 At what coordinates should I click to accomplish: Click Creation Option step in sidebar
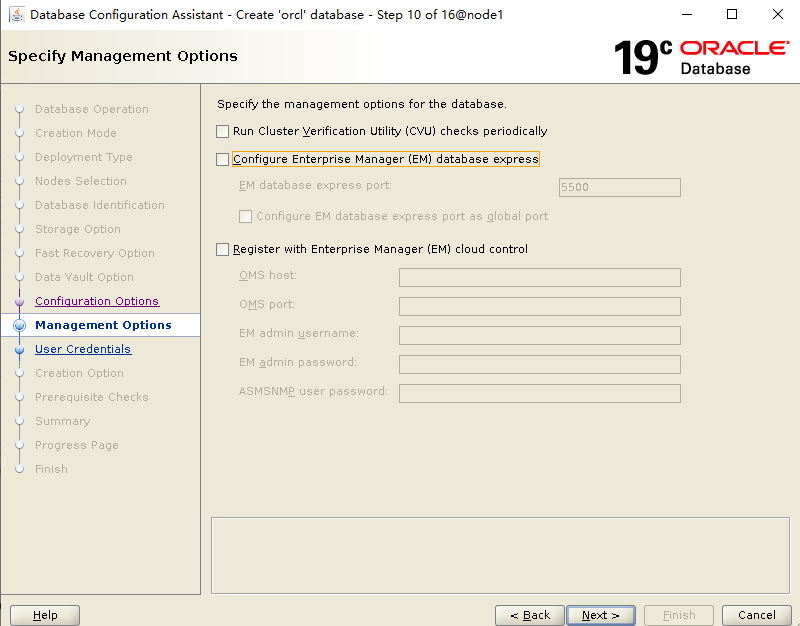click(79, 373)
